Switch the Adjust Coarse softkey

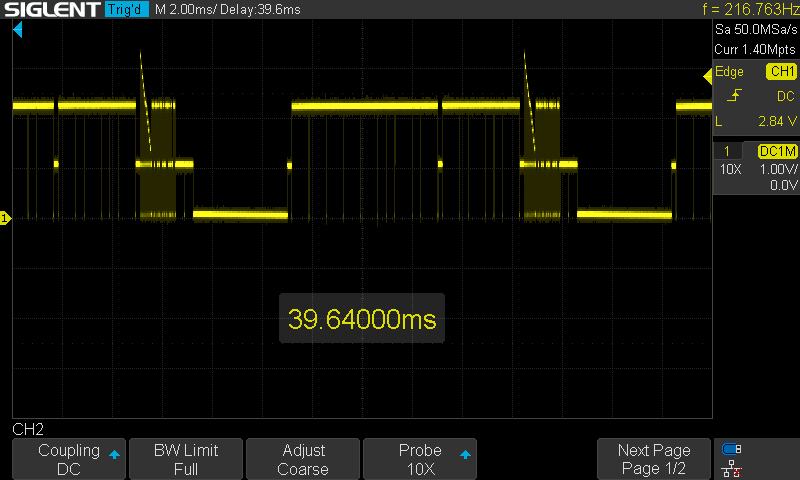(x=303, y=459)
